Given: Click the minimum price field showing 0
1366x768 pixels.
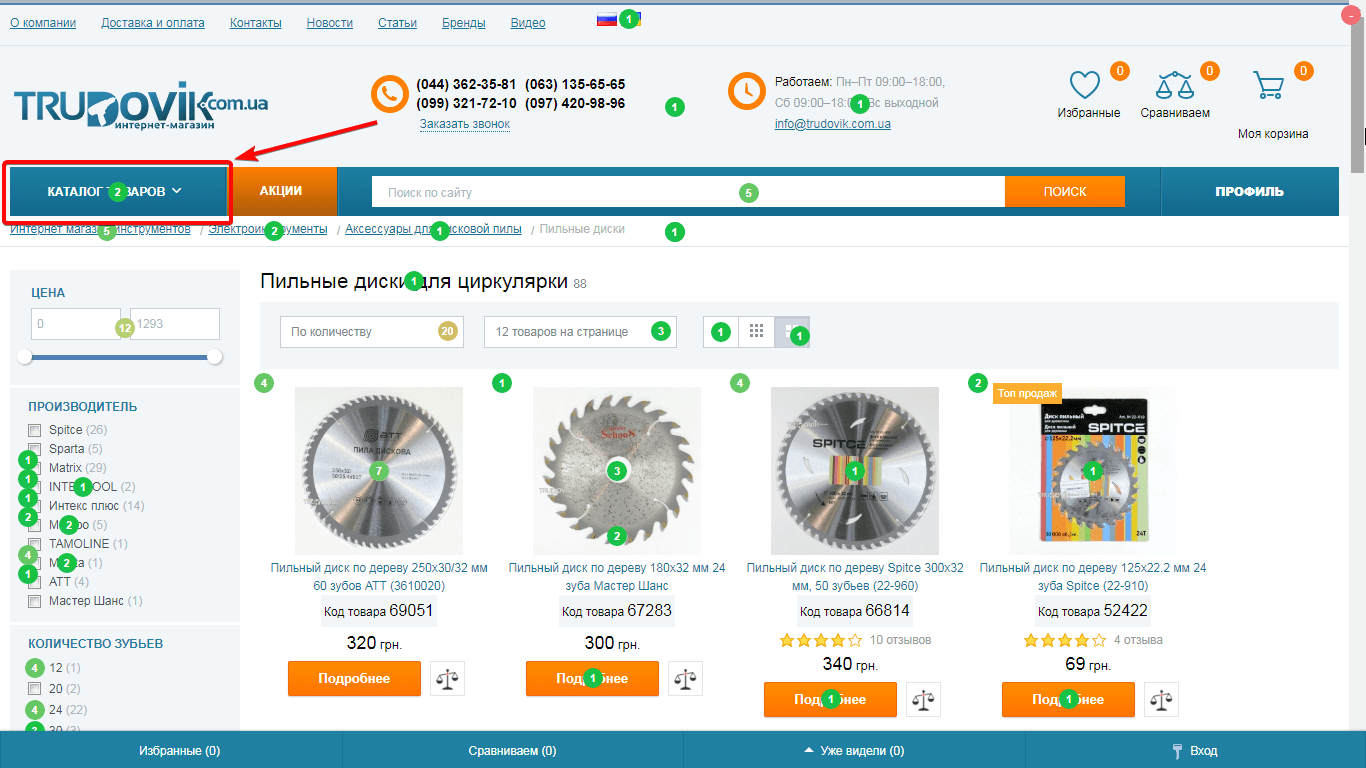Looking at the screenshot, I should click(75, 324).
